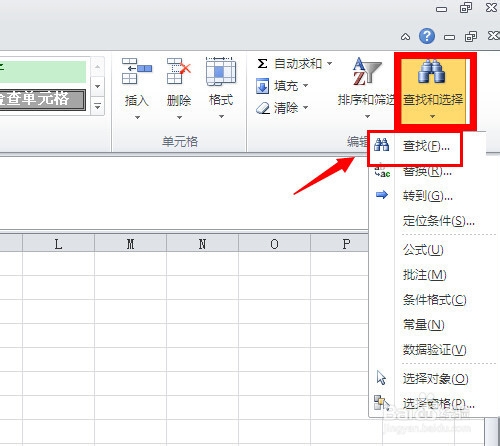The width and height of the screenshot is (500, 446).
Task: Minimize the workbook window
Action: pos(449,37)
